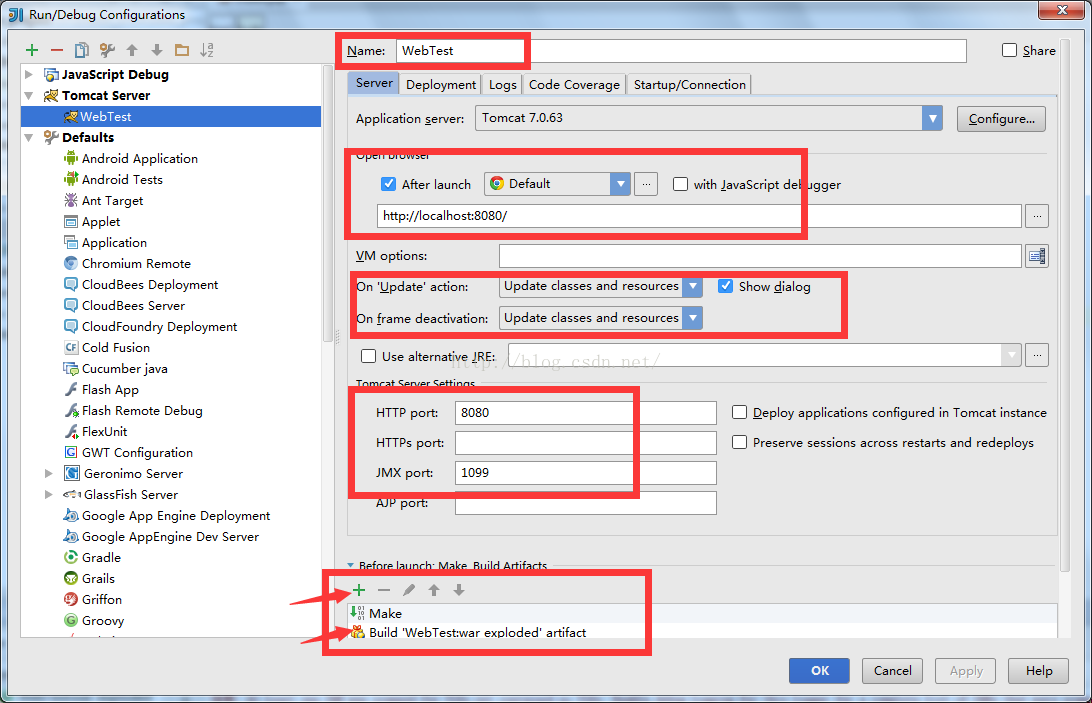Move before-launch task down arrow

tap(459, 590)
